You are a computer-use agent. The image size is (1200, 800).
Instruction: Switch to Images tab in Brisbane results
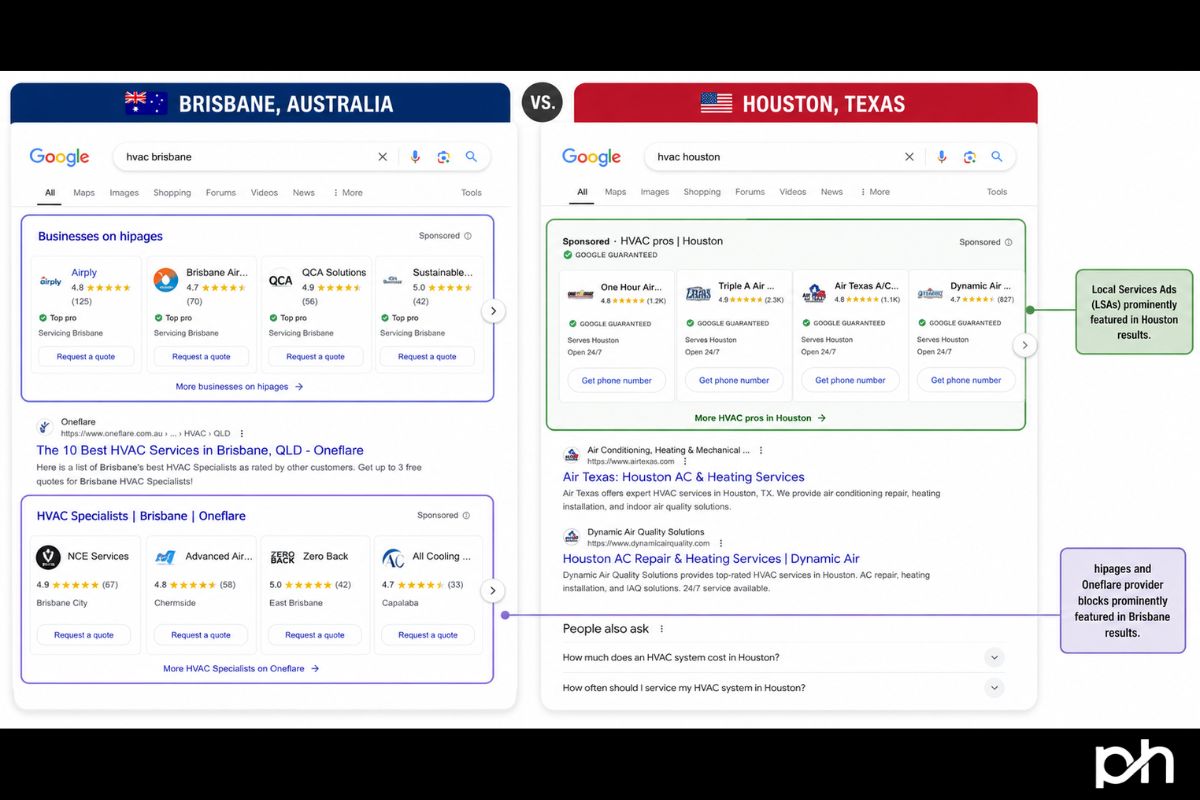[124, 193]
